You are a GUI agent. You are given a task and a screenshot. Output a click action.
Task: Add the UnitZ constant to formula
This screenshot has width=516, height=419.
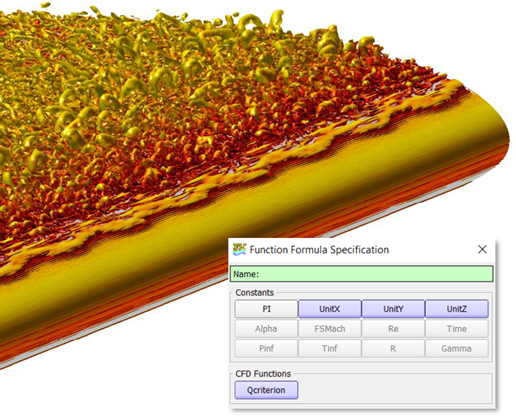point(457,309)
